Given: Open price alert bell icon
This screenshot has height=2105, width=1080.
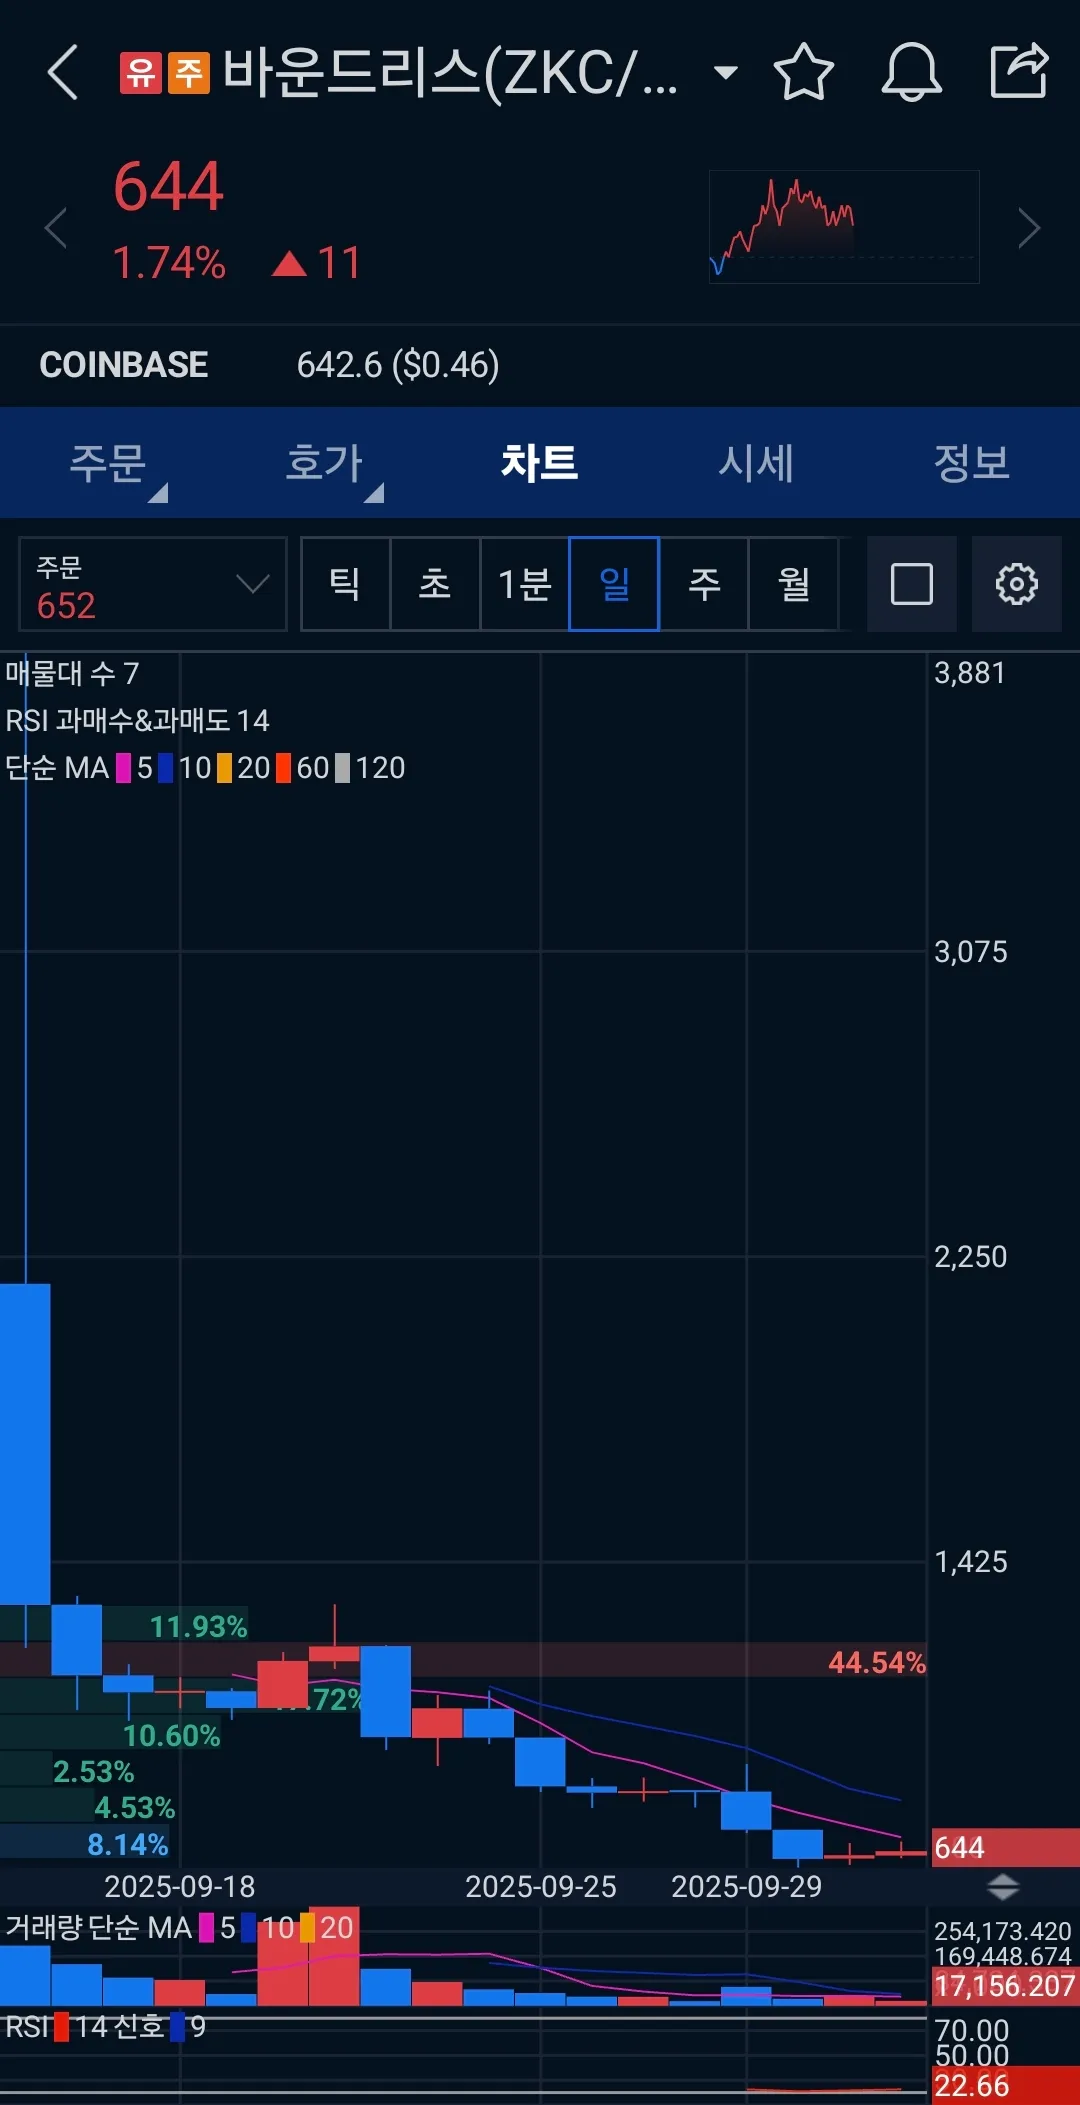Looking at the screenshot, I should [x=910, y=73].
